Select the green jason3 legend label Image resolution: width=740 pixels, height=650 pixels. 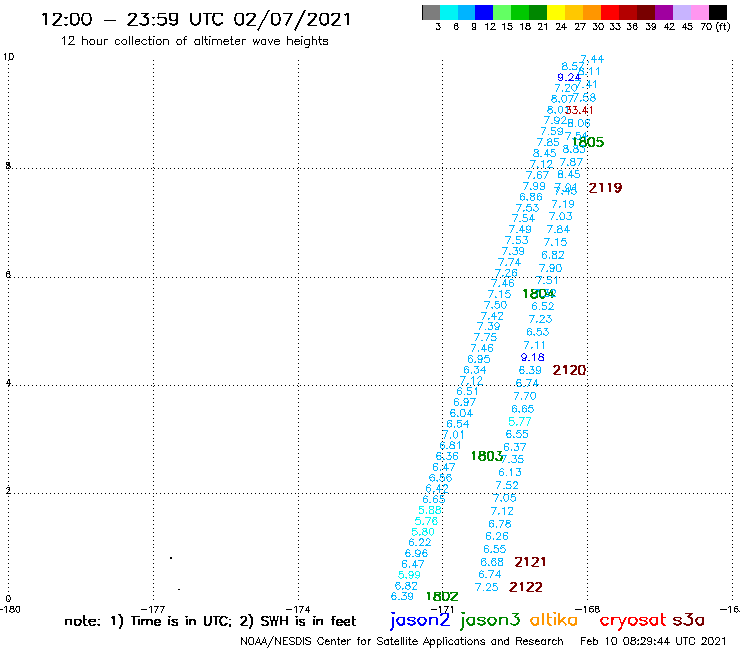[490, 620]
